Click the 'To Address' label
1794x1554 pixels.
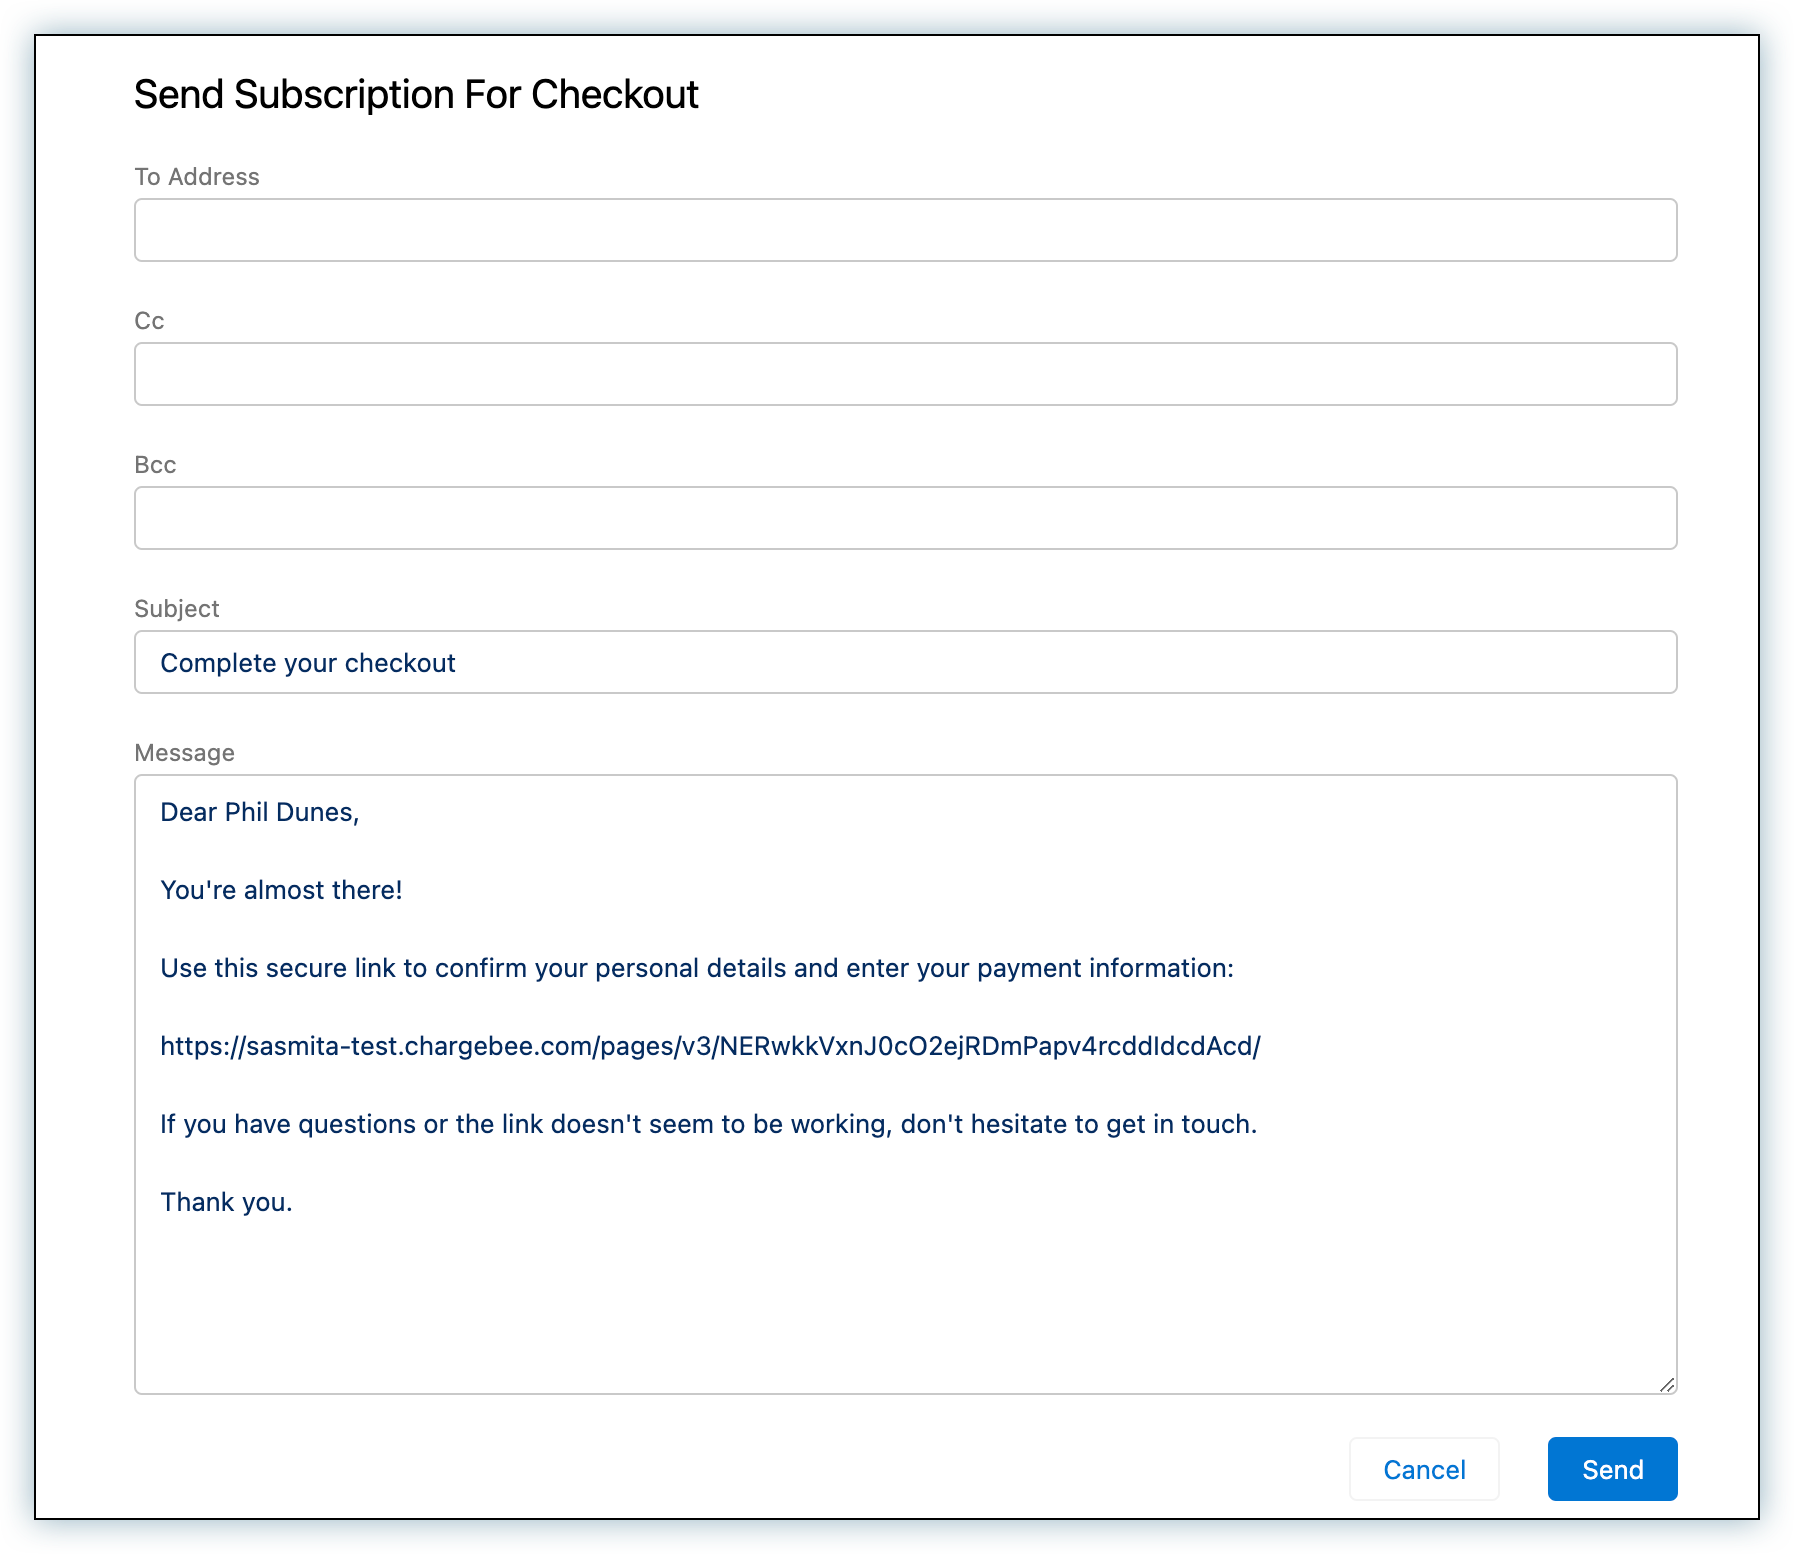(x=197, y=177)
